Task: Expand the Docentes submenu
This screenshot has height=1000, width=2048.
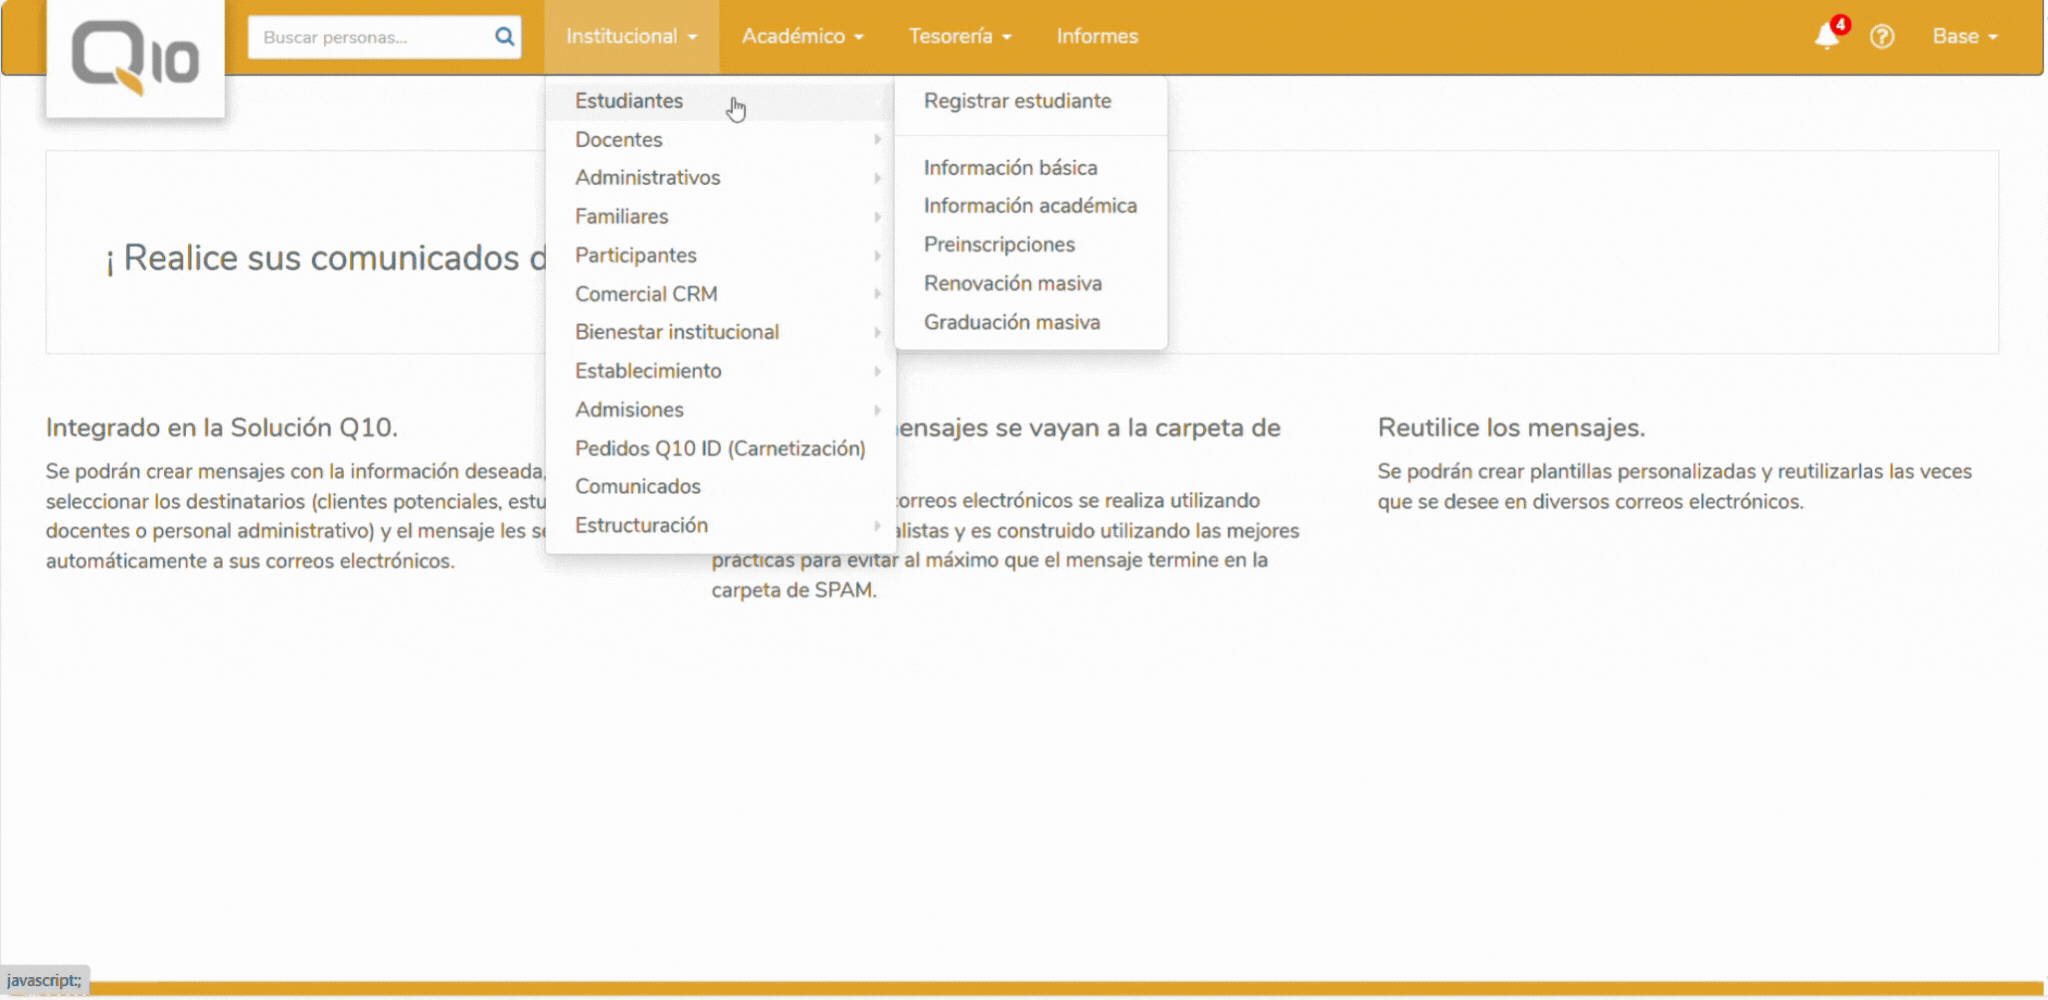Action: pos(619,140)
